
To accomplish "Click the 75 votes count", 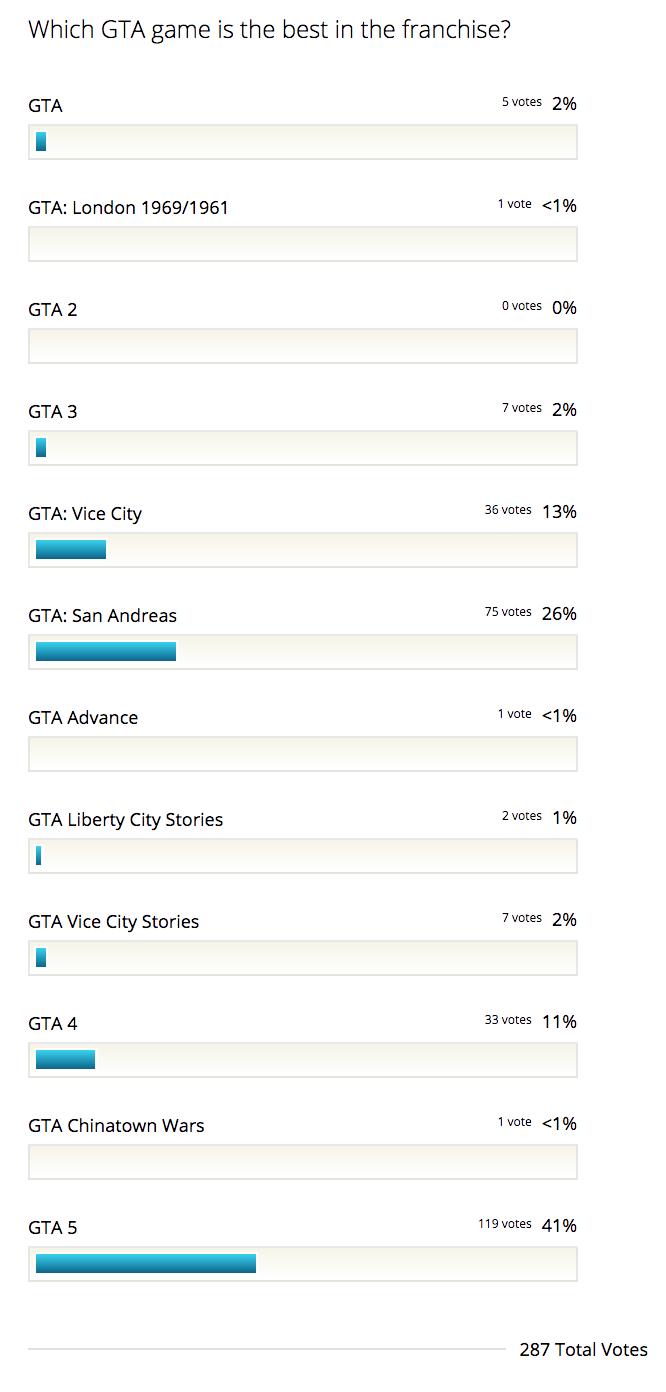I will 508,612.
